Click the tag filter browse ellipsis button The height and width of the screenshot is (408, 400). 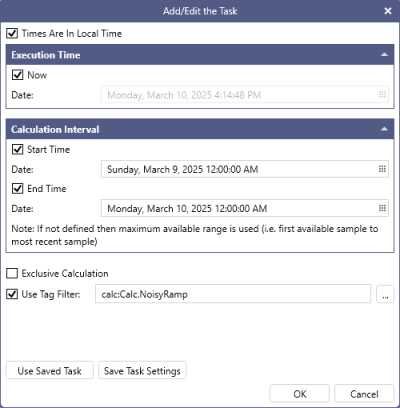pyautogui.click(x=385, y=294)
